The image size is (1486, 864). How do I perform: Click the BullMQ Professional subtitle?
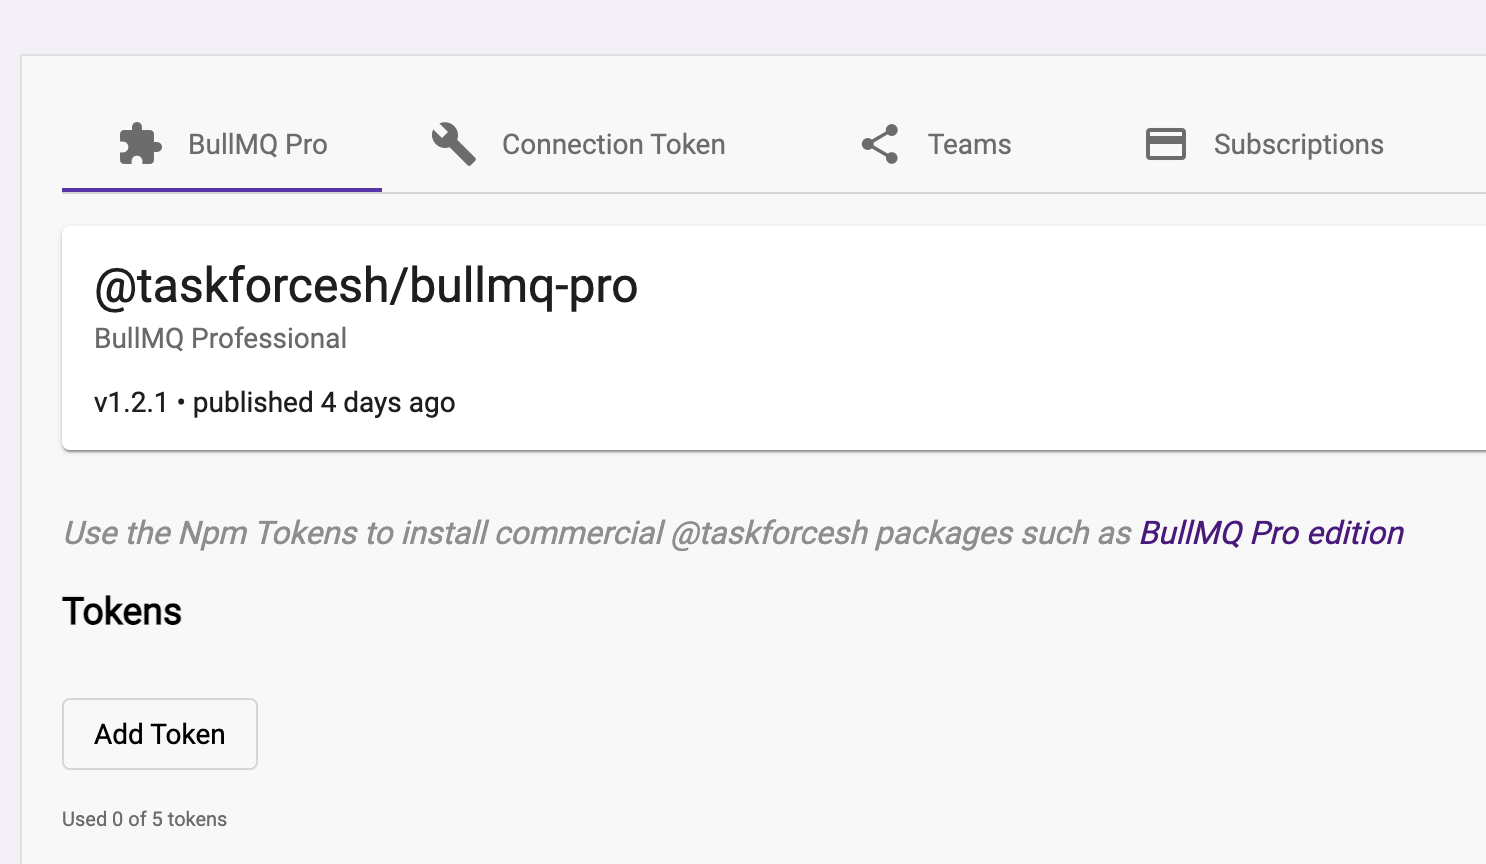(220, 339)
